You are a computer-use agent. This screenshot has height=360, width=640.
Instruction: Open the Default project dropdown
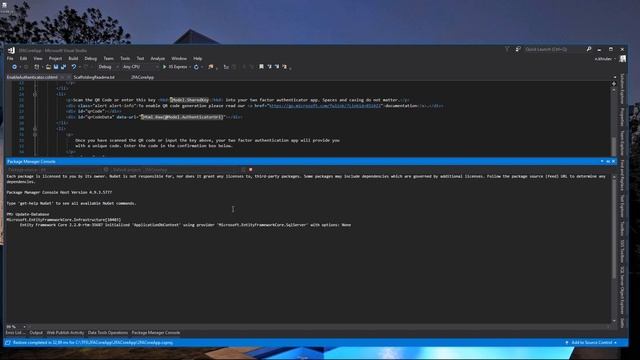[176, 169]
